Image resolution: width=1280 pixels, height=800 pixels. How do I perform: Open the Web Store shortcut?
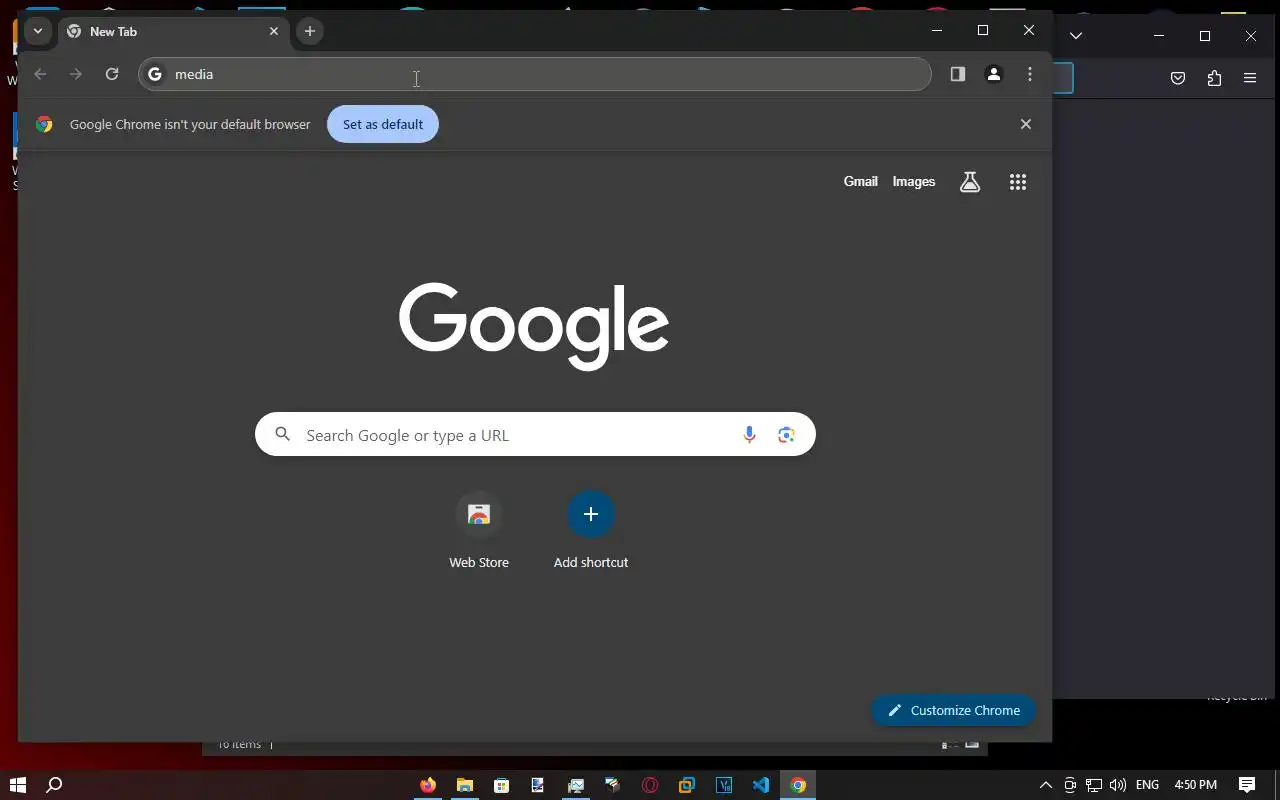tap(479, 531)
